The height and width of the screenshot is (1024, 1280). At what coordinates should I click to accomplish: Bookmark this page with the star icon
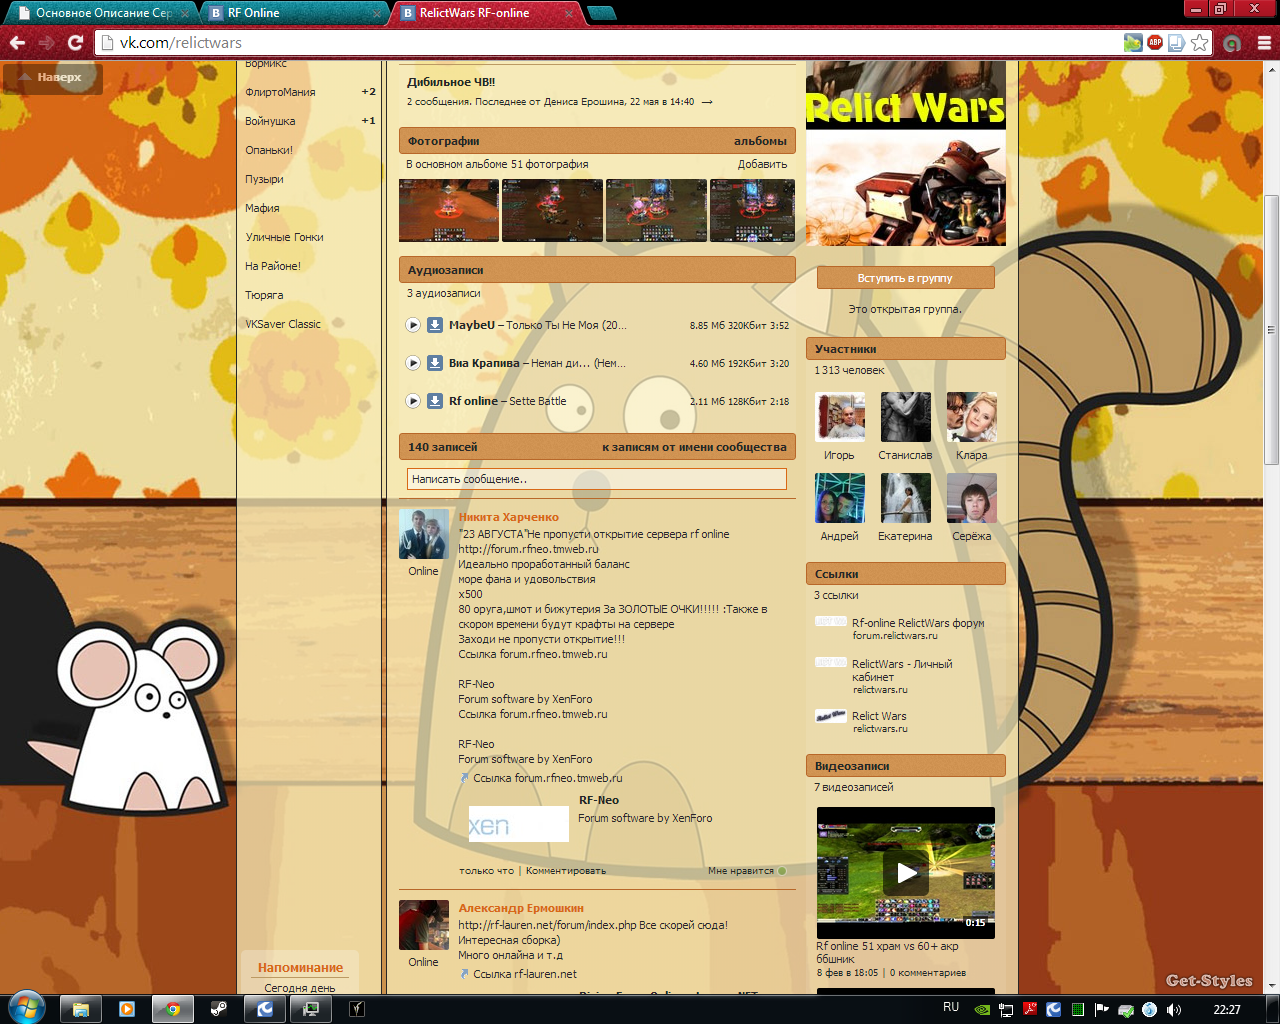pos(1200,43)
